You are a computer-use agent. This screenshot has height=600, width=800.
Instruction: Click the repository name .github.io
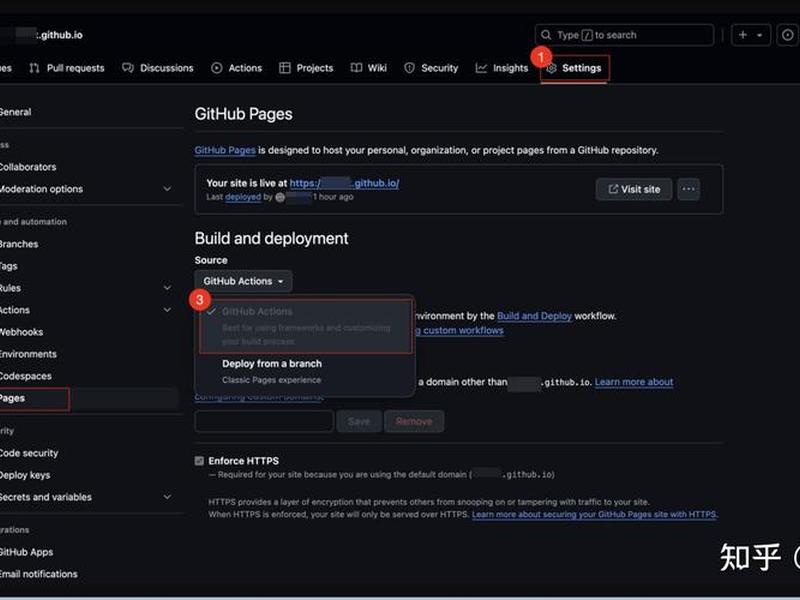pyautogui.click(x=59, y=35)
